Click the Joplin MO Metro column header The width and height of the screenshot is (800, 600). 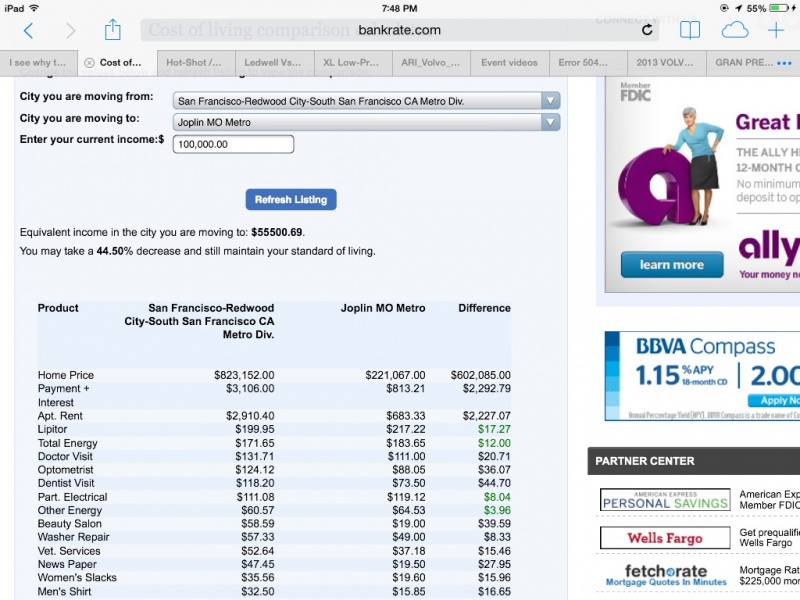click(383, 308)
